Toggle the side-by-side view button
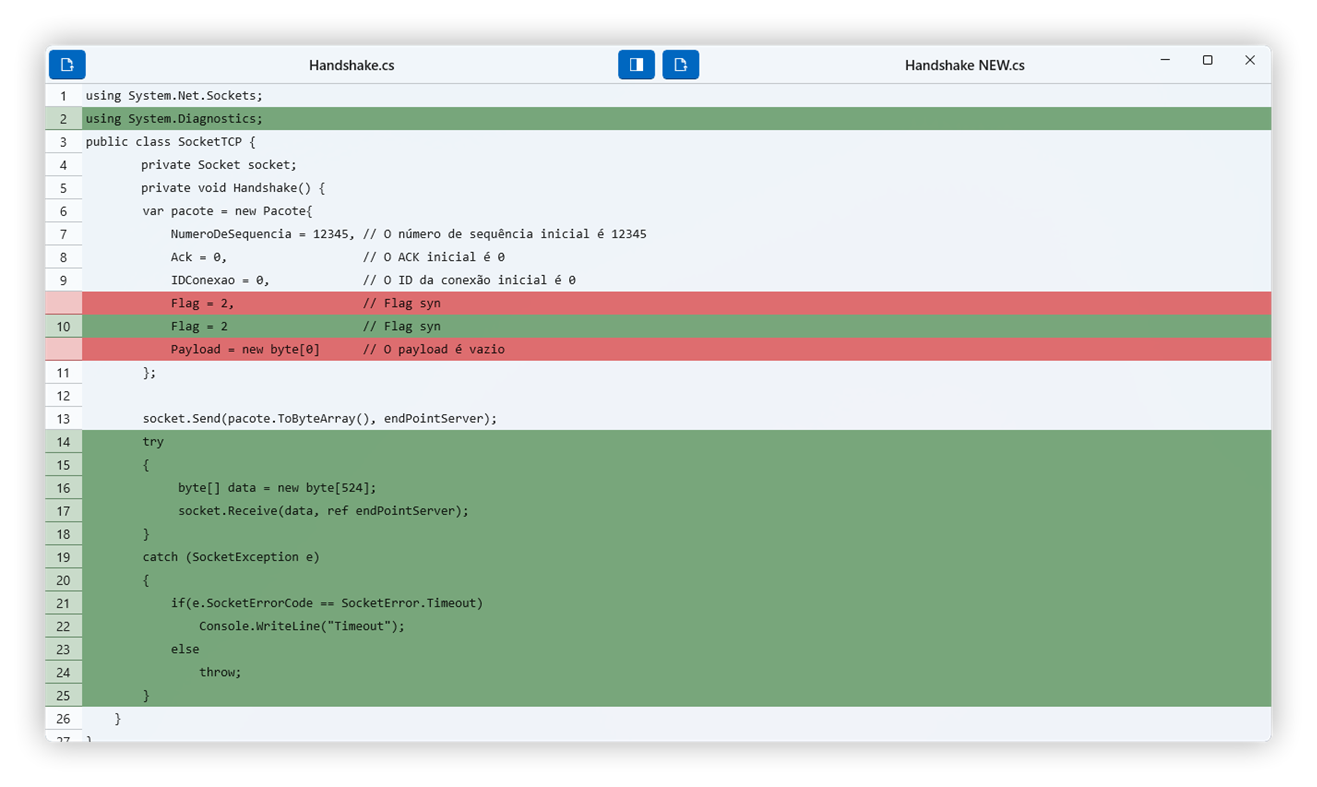1317x787 pixels. pyautogui.click(x=636, y=65)
